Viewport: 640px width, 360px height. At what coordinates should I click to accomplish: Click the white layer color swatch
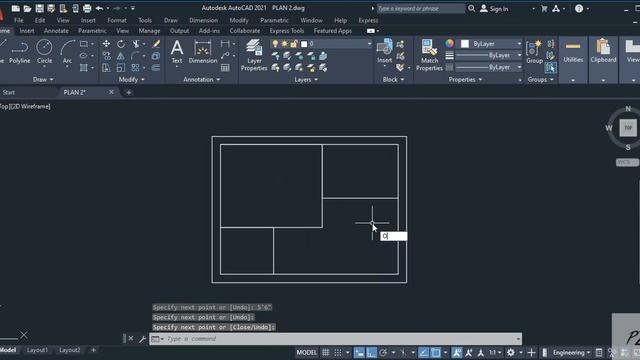click(304, 44)
